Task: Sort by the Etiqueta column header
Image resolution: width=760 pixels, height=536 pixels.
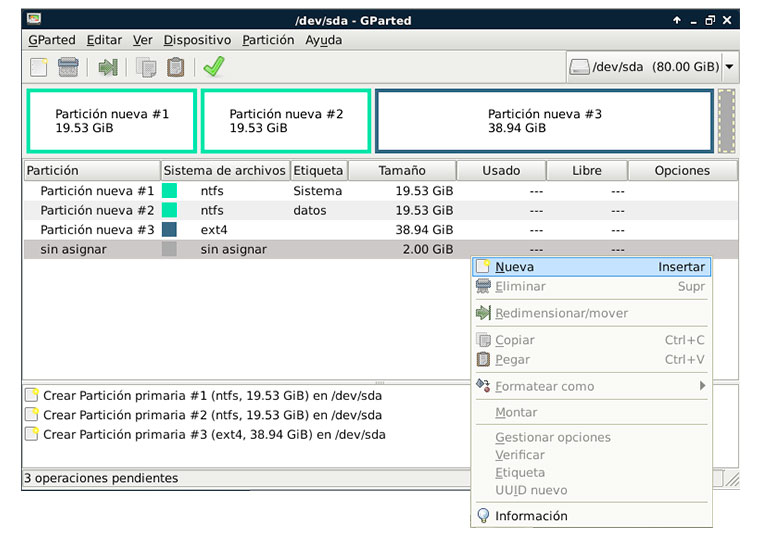Action: [x=319, y=171]
